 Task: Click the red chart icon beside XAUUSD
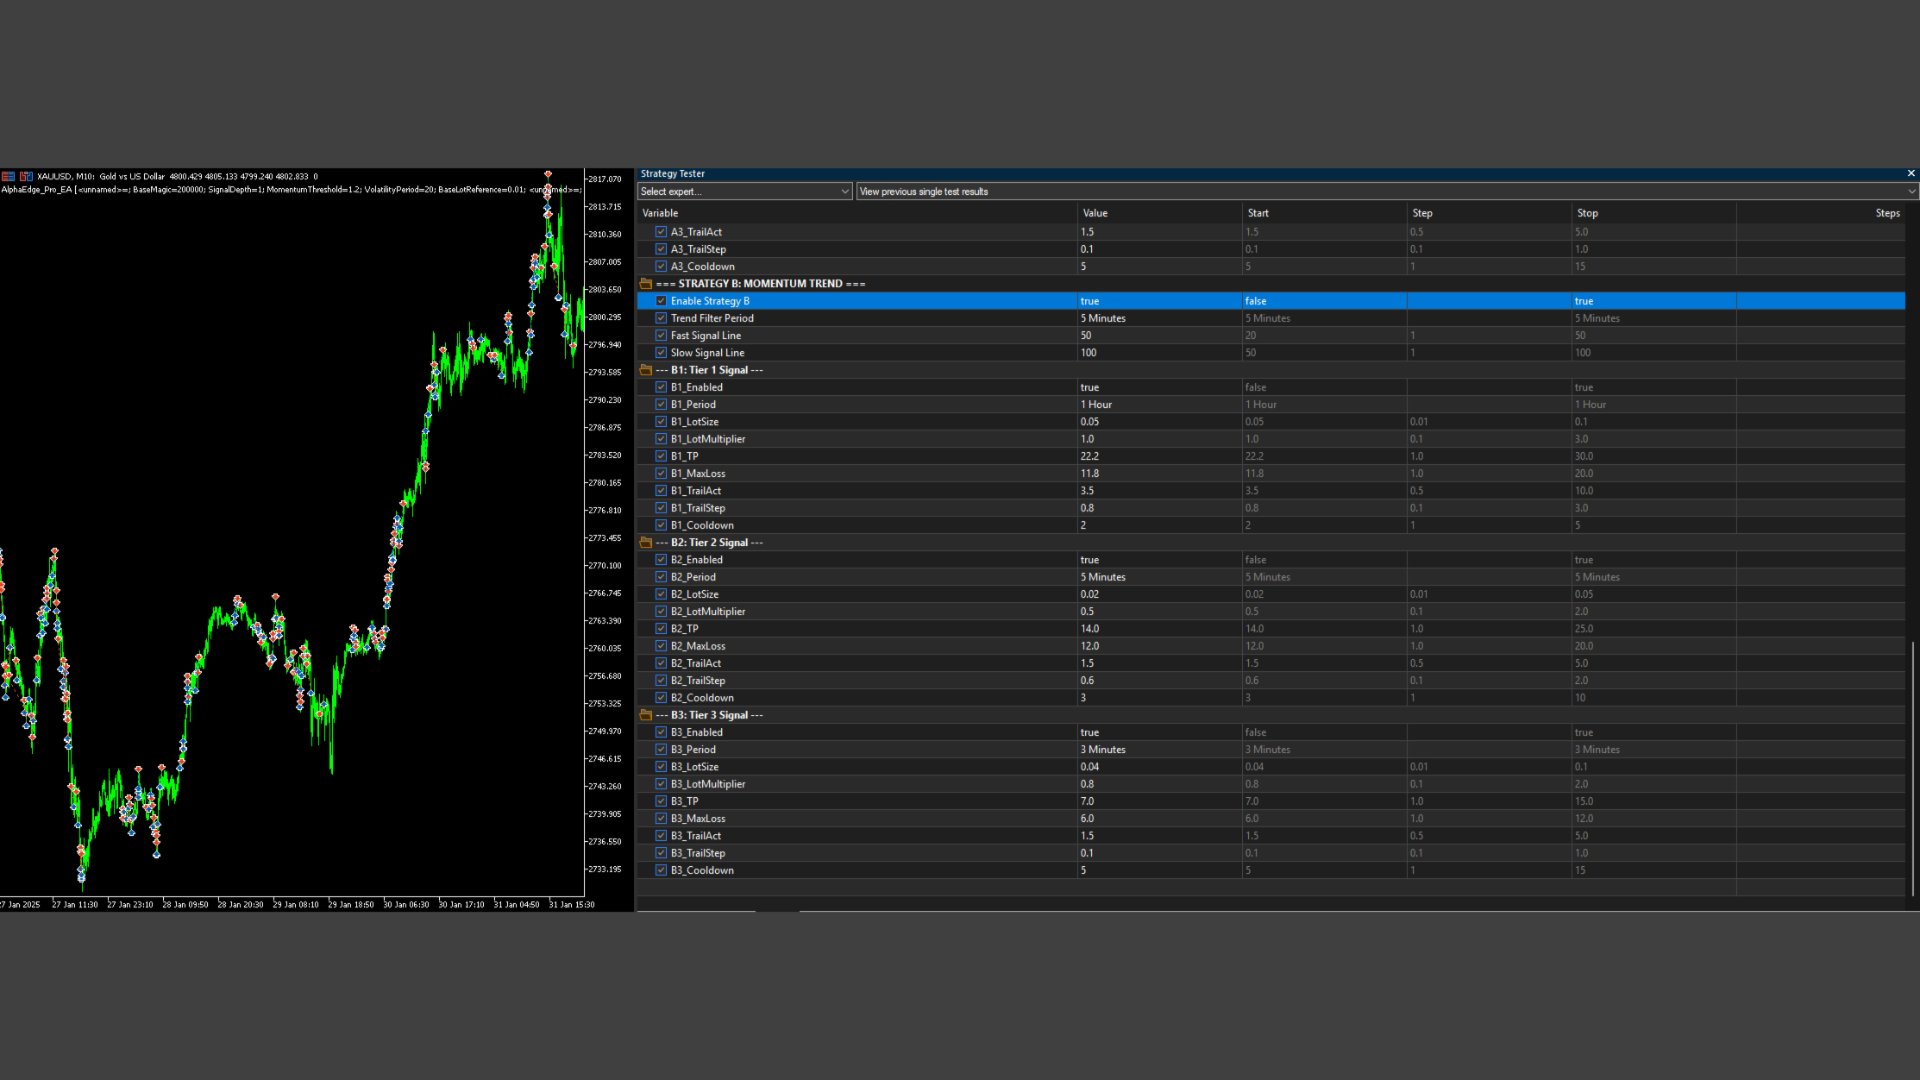tap(8, 176)
